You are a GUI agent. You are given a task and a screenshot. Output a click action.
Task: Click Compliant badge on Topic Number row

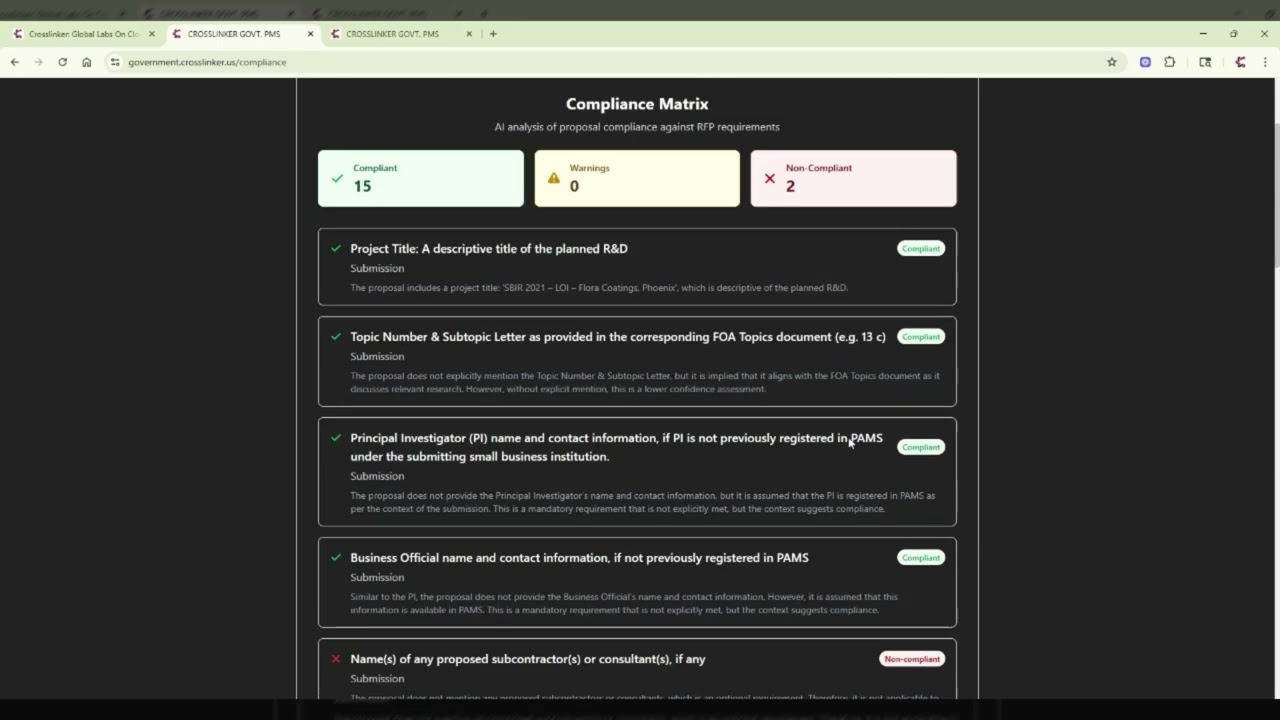920,337
